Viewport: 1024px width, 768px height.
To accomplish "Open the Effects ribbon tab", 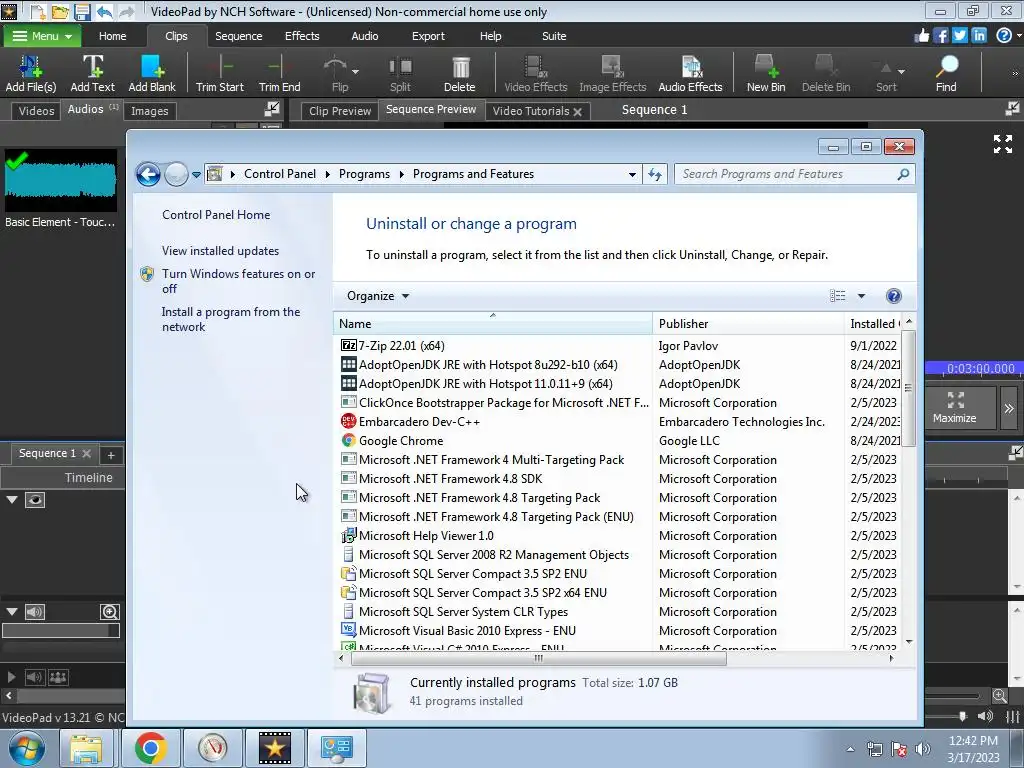I will [302, 36].
